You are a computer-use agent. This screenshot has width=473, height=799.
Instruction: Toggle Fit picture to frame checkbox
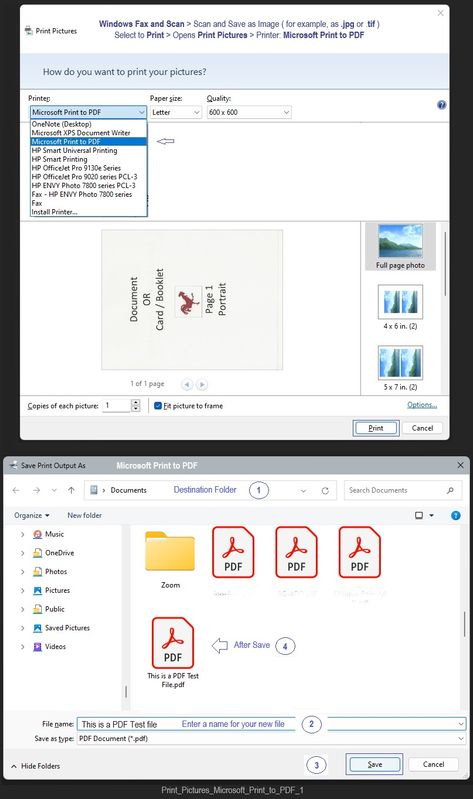tap(158, 406)
